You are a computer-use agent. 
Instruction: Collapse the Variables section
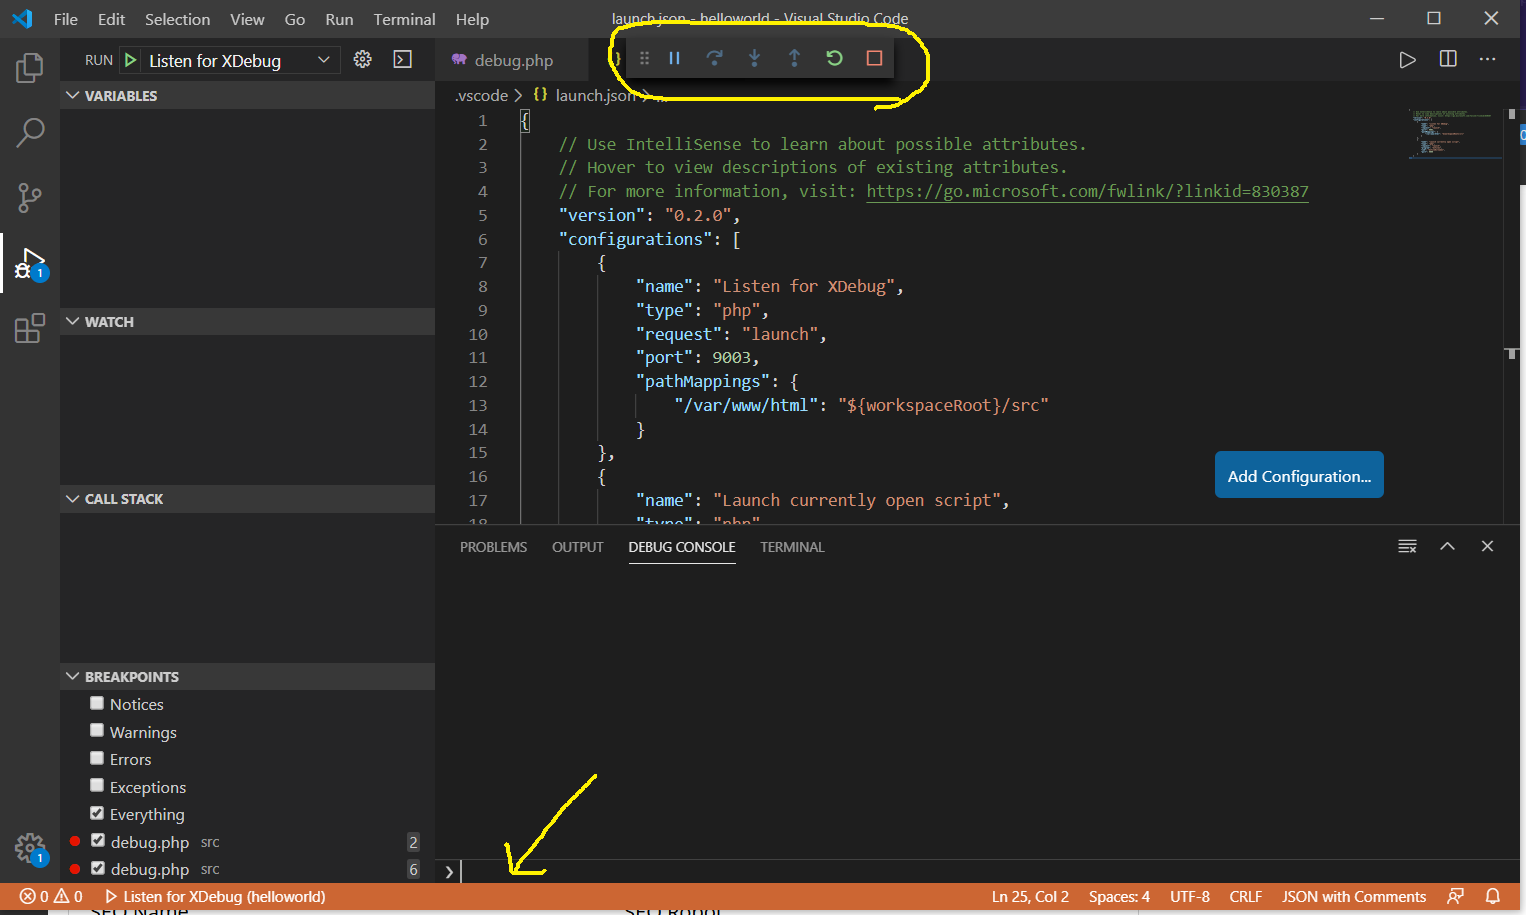(247, 95)
